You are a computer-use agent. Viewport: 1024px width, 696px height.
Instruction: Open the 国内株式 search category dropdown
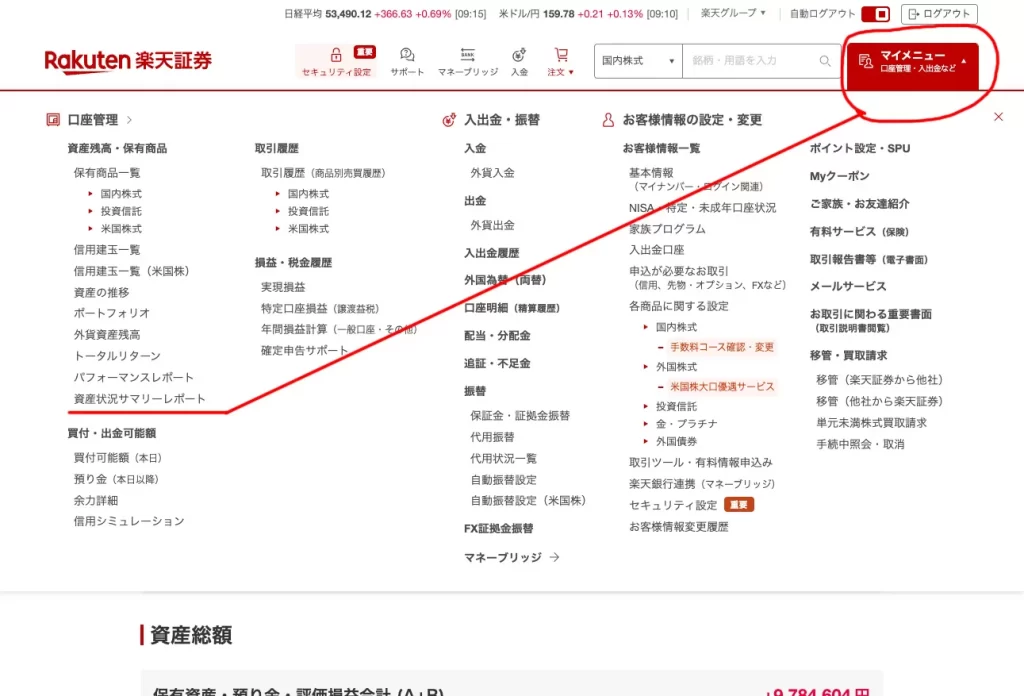[x=638, y=61]
